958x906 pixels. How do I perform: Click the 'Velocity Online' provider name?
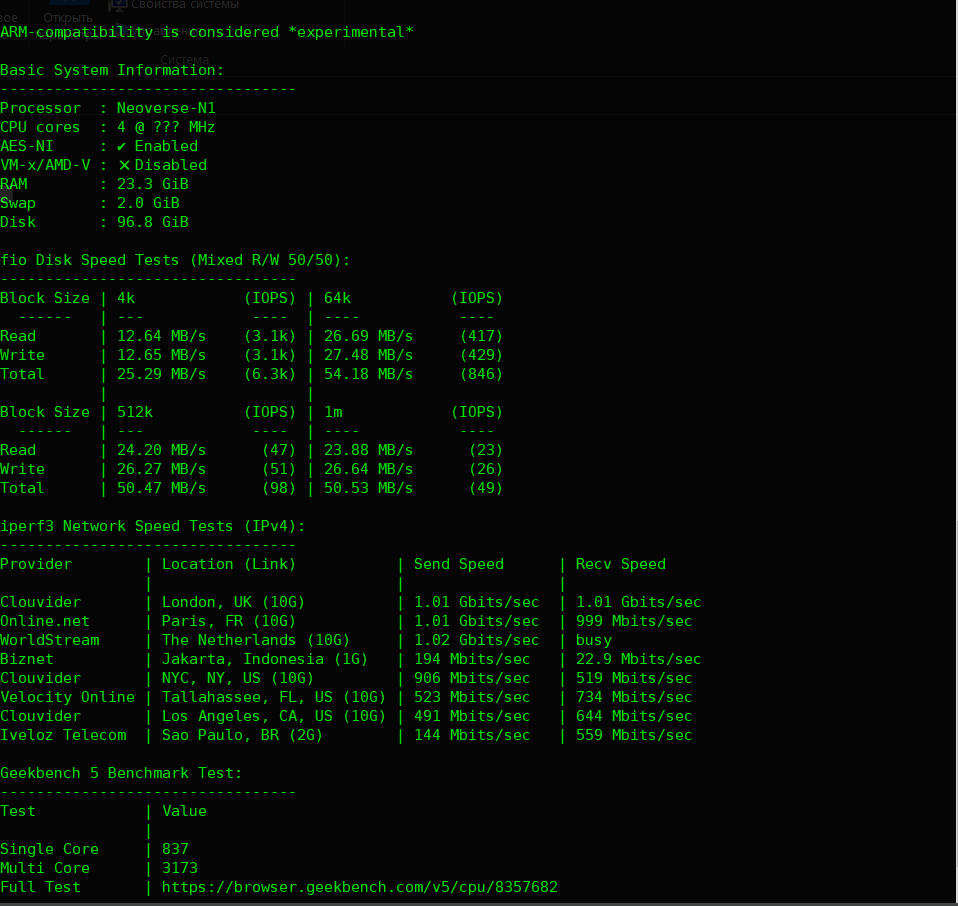67,697
